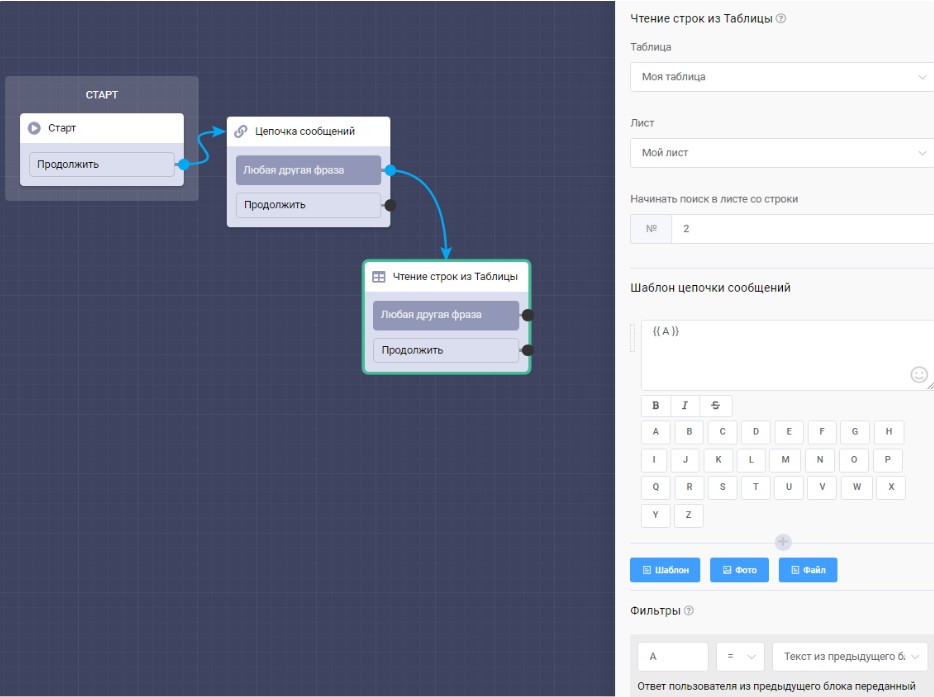Click the Start node play icon
Image resolution: width=934 pixels, height=697 pixels.
tap(35, 128)
